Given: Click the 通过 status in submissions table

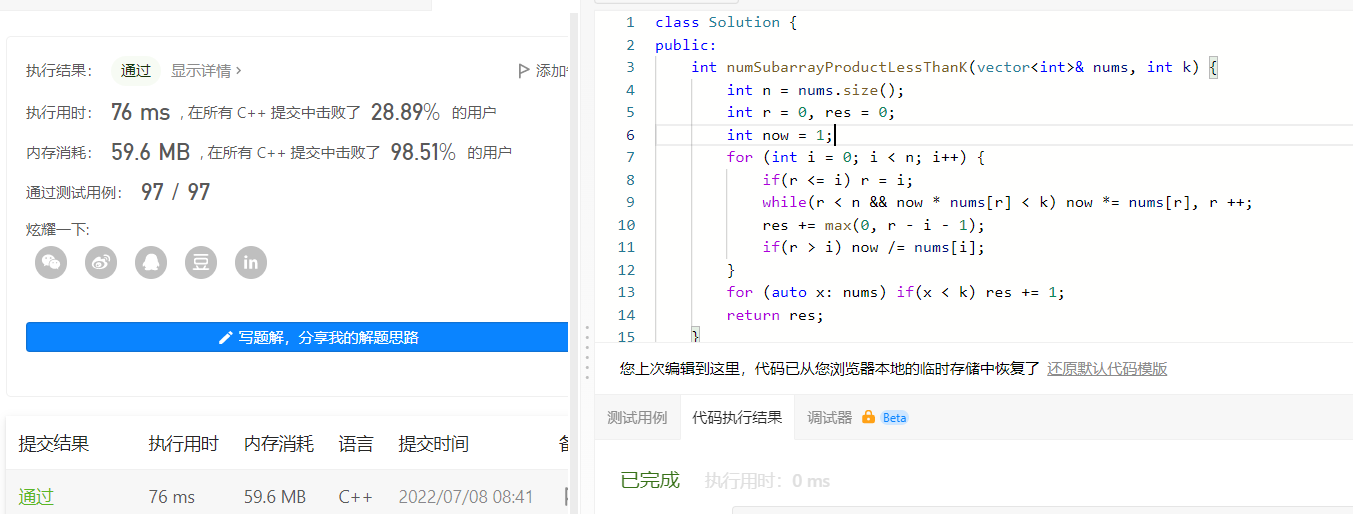Looking at the screenshot, I should [x=36, y=497].
